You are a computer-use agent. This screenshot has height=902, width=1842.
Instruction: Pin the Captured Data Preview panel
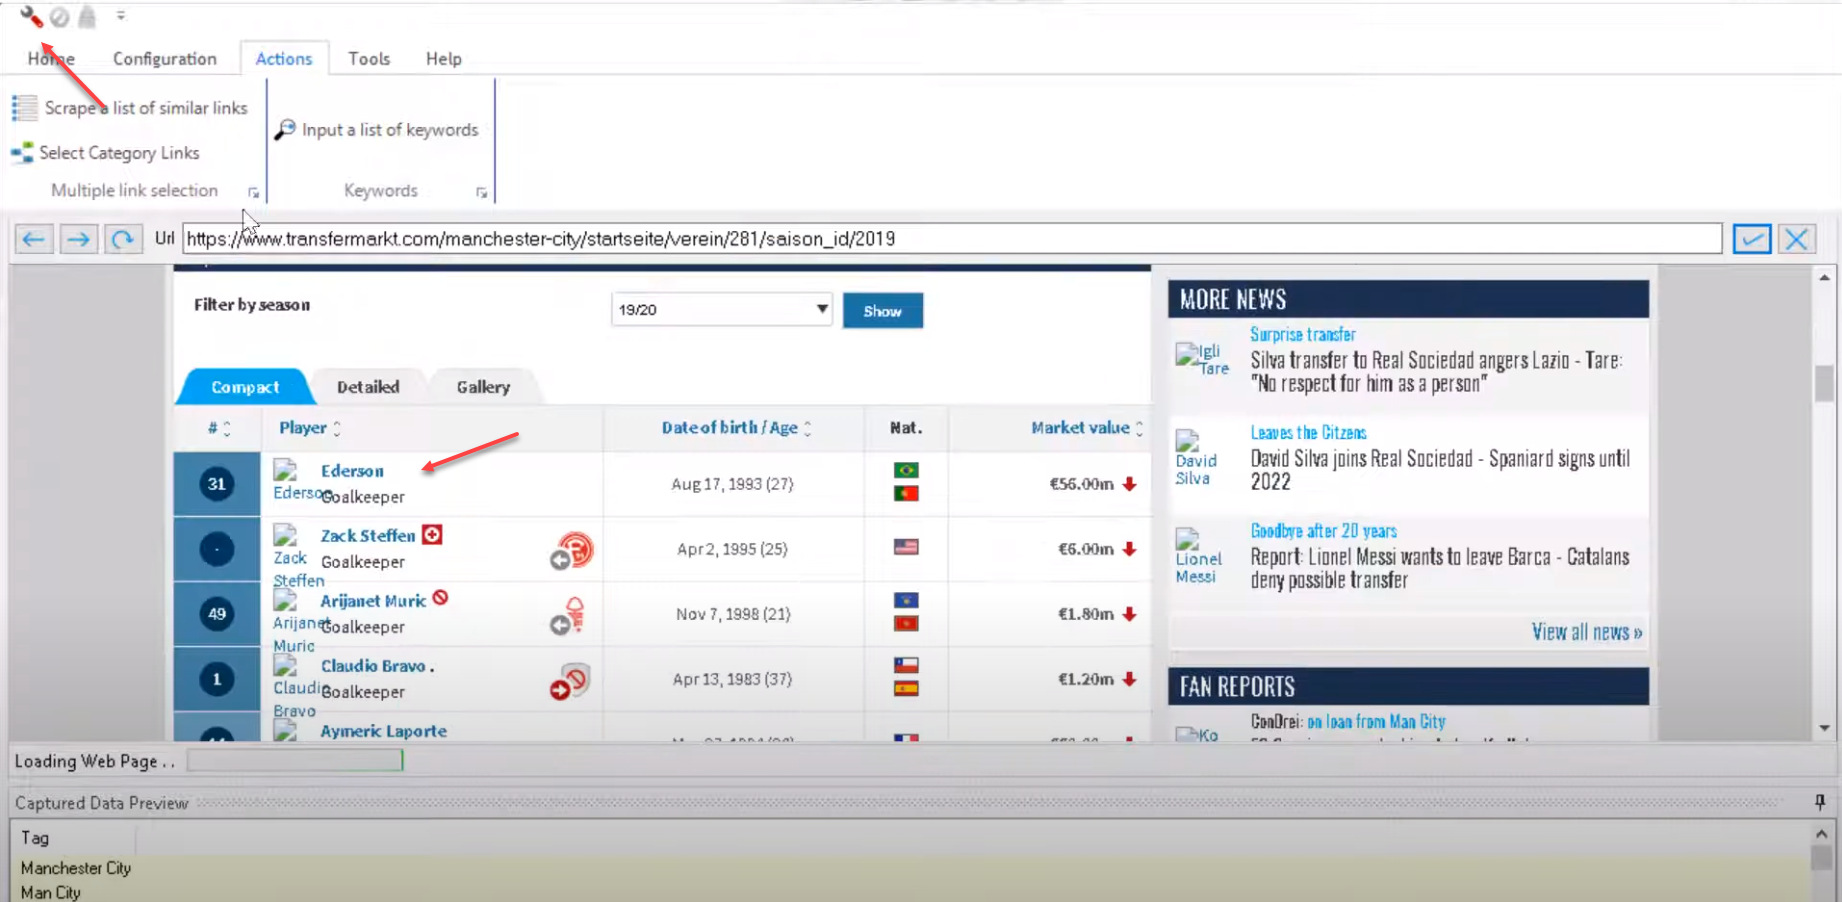[1819, 802]
